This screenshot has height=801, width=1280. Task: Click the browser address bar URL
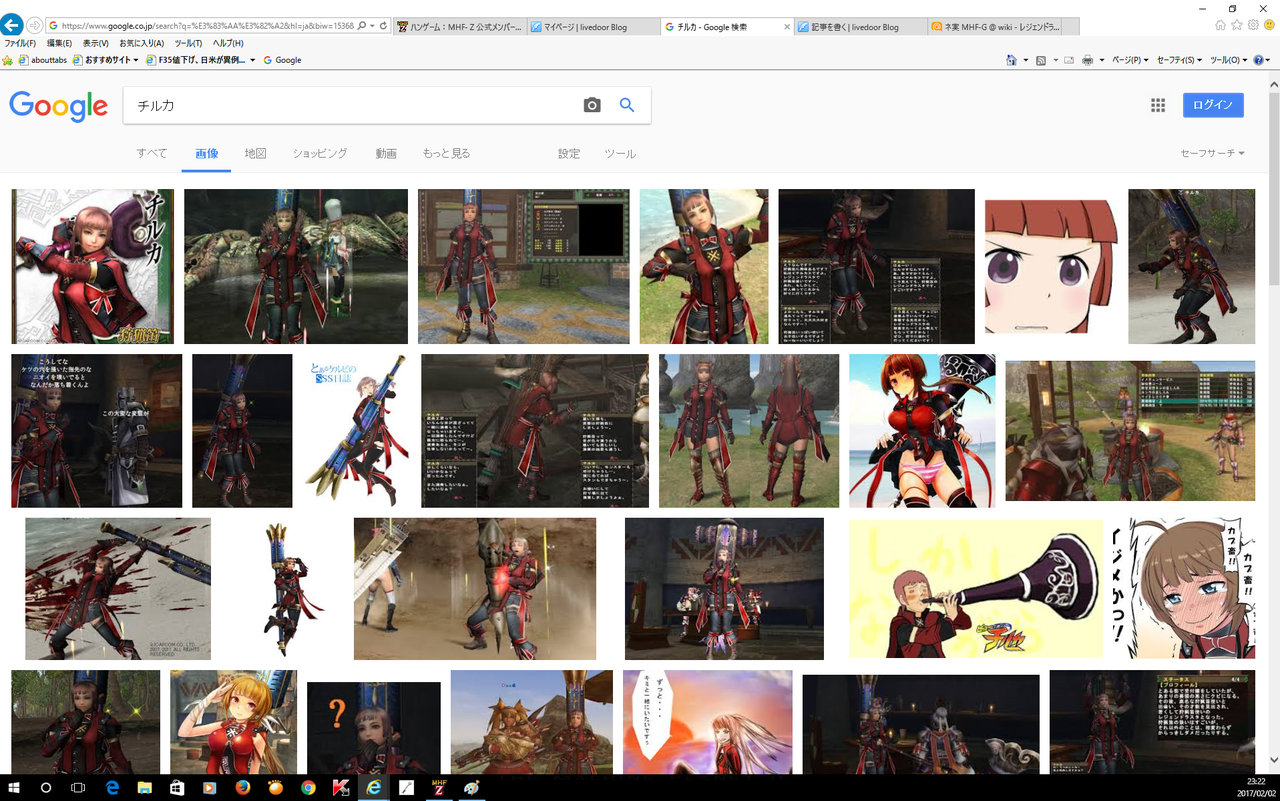coord(207,26)
